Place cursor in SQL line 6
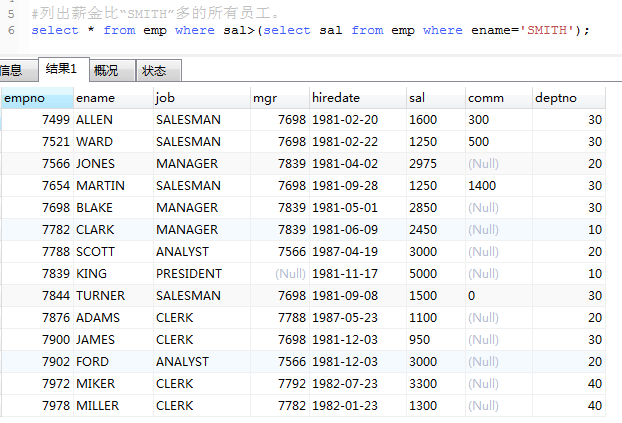 click(x=310, y=30)
